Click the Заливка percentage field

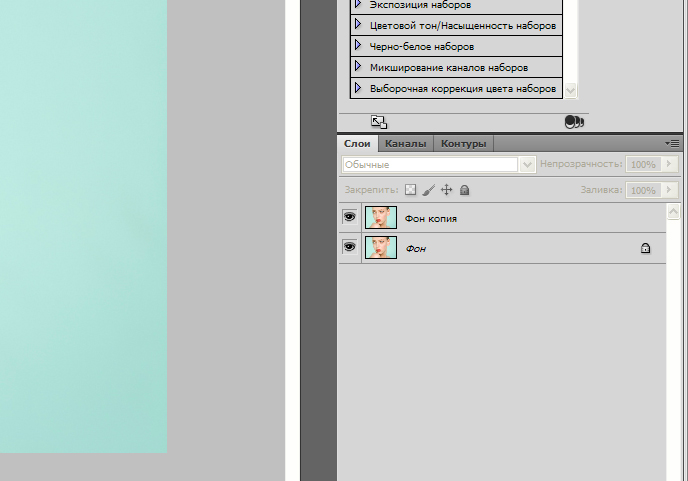643,189
